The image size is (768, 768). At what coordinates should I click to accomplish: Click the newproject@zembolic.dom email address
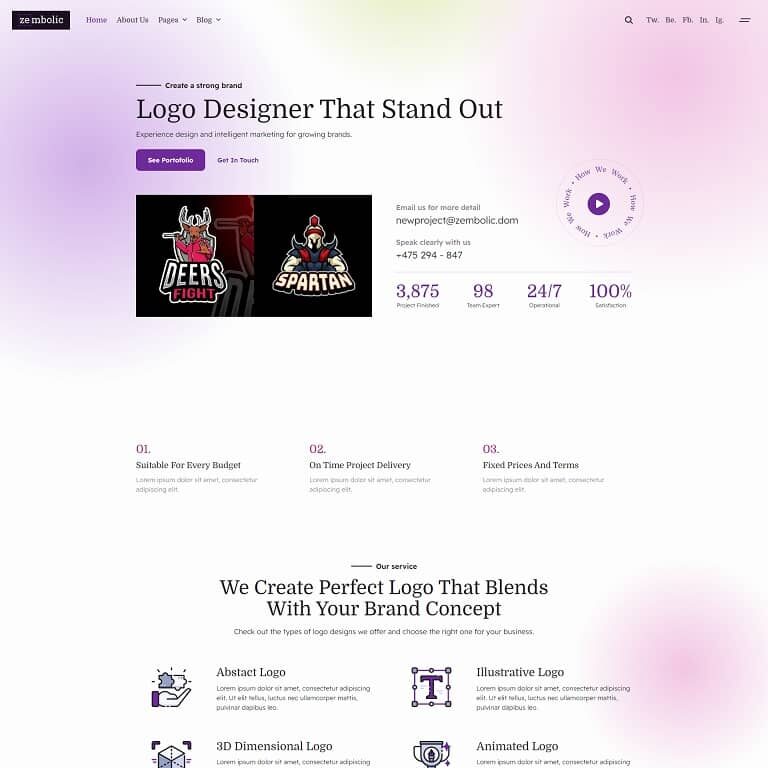[457, 220]
